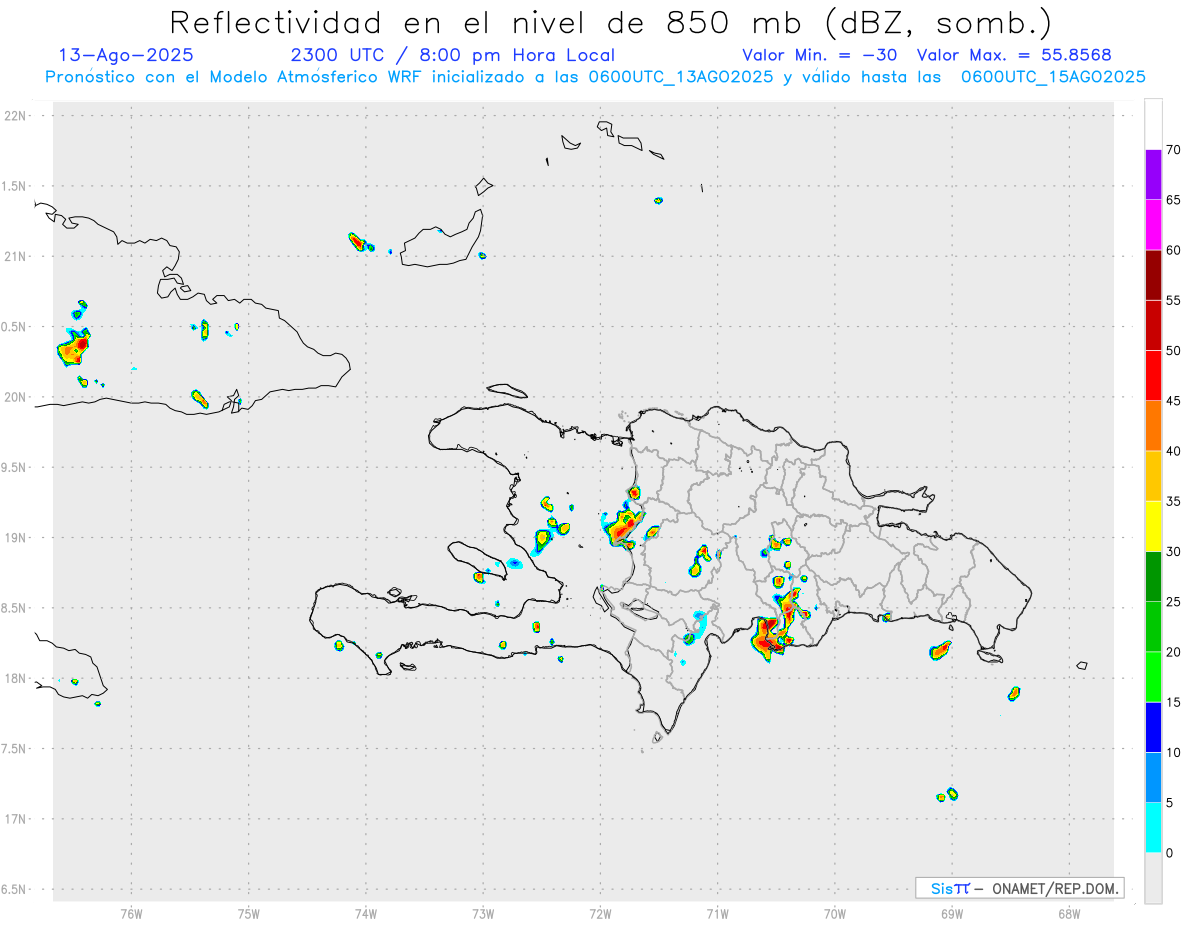Screen dimensions: 1200x927
Task: Click the colorbar label "55"
Action: coord(1173,301)
